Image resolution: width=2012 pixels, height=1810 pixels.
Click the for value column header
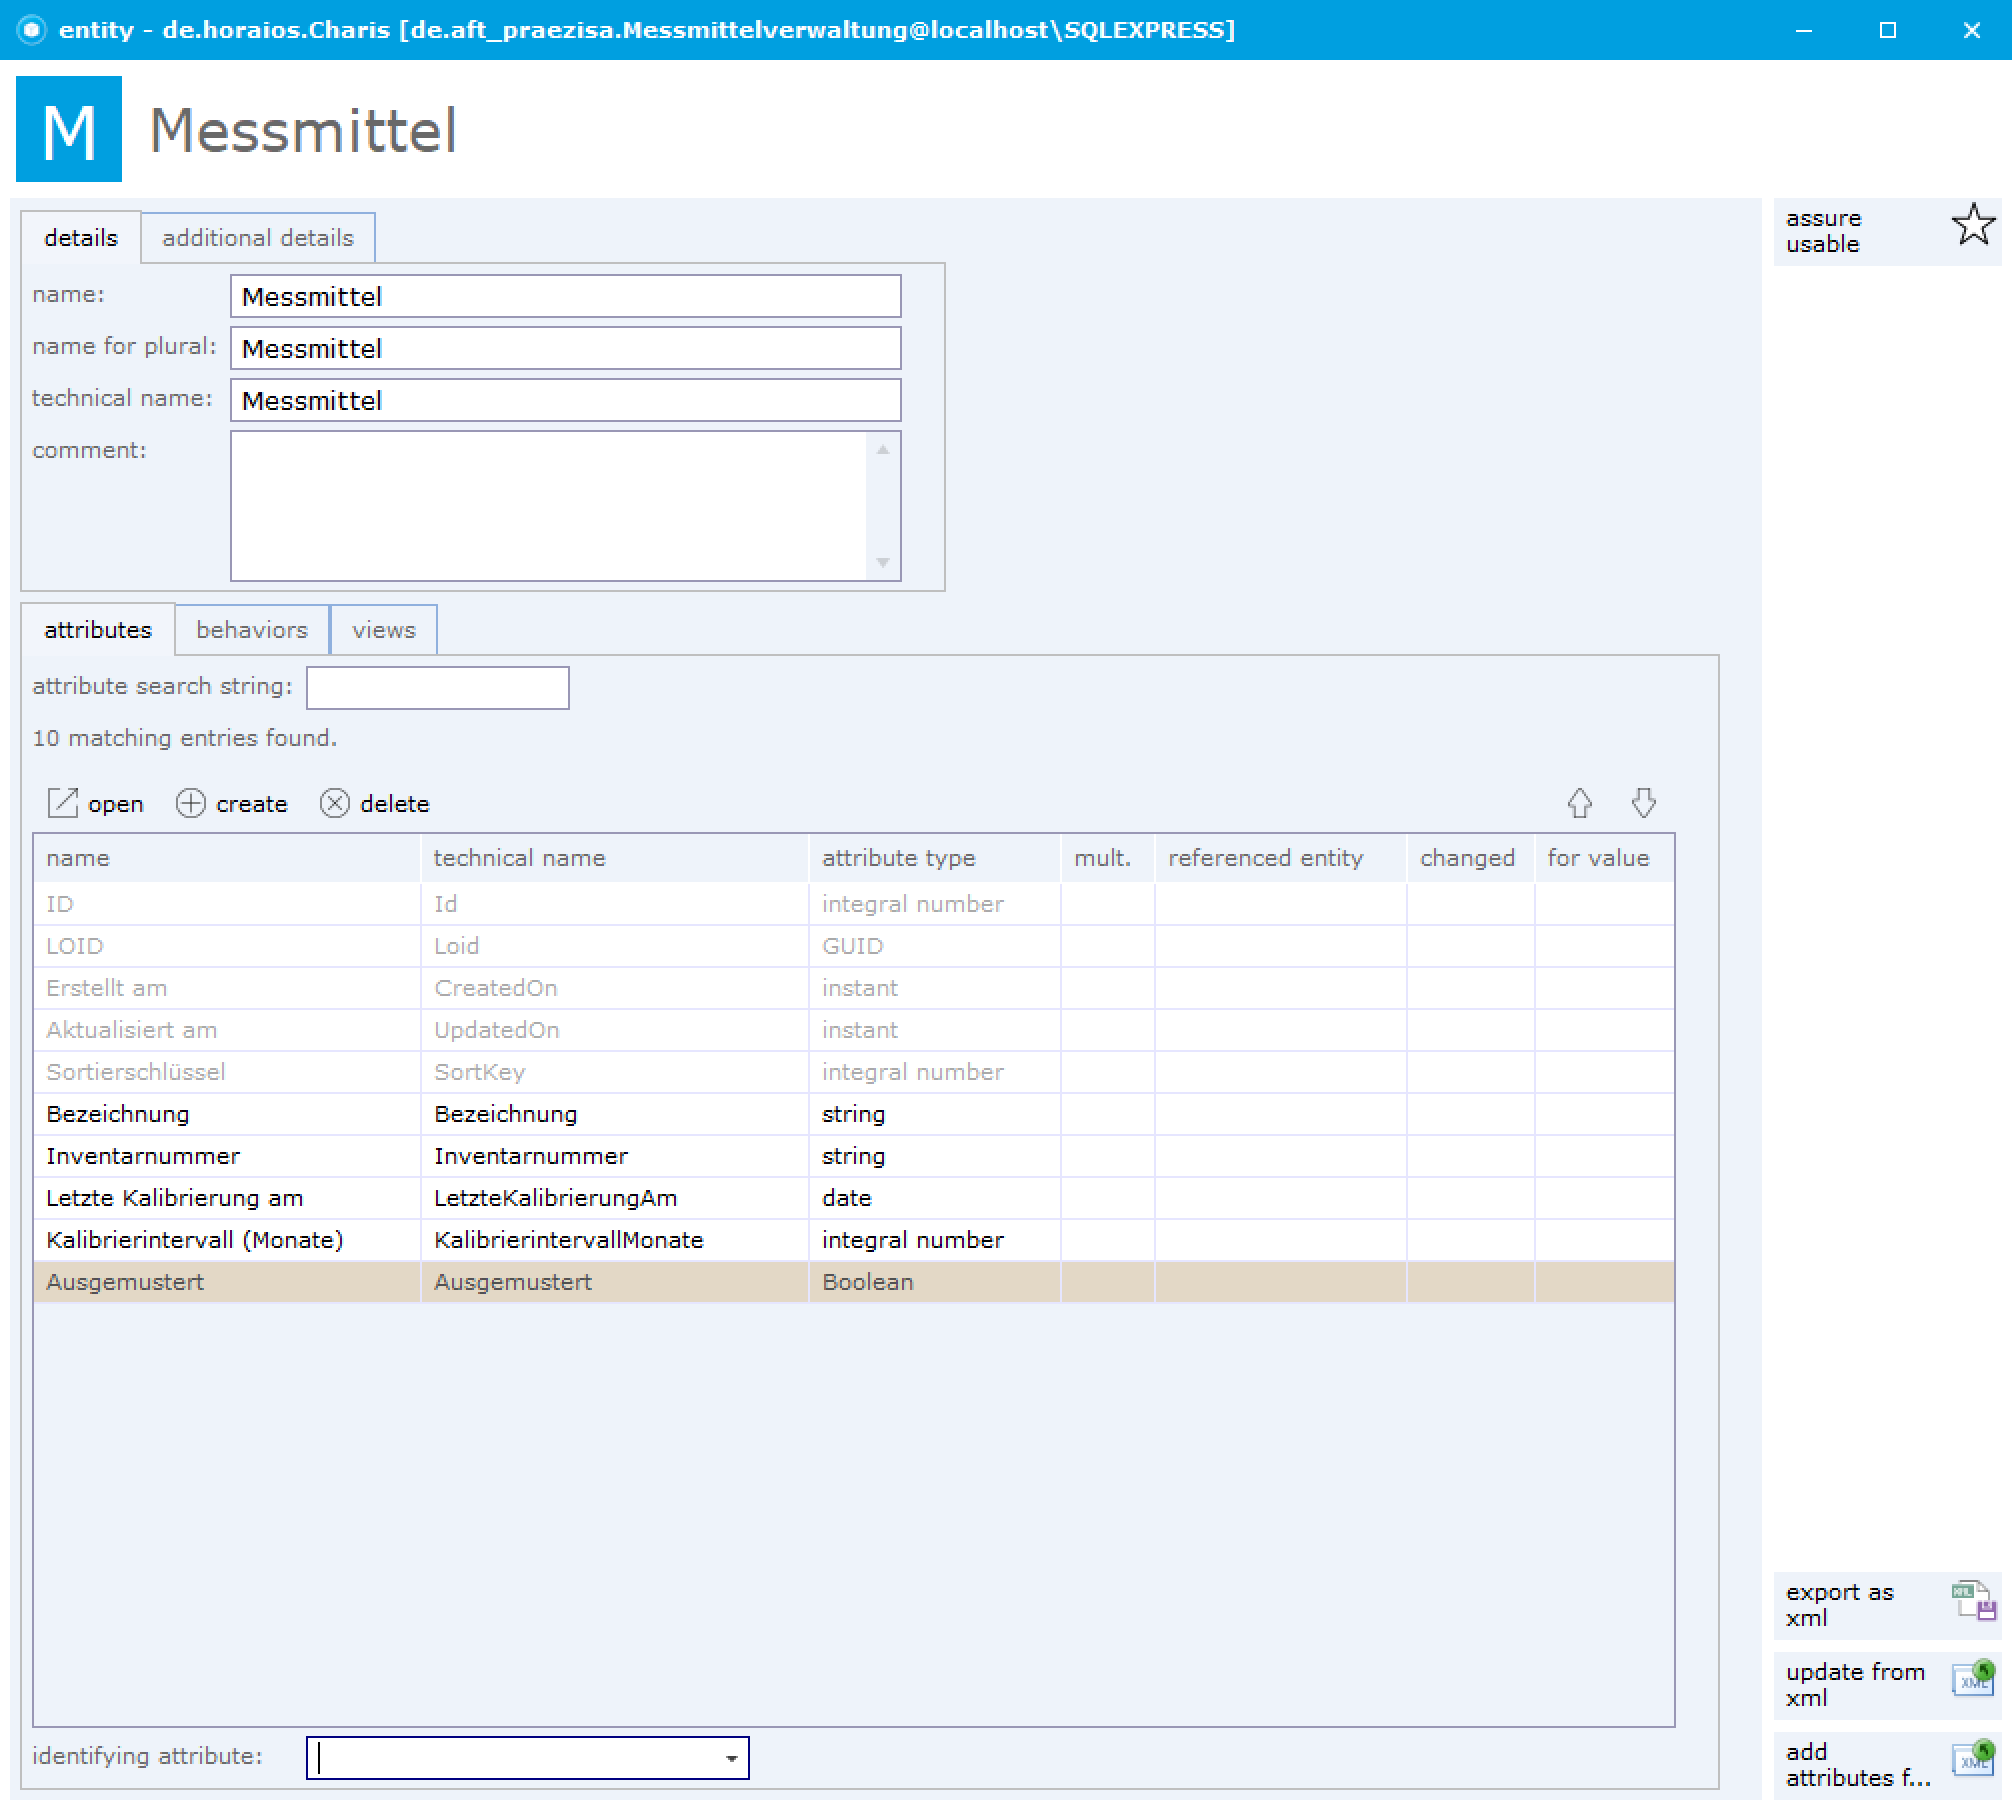pyautogui.click(x=1604, y=858)
